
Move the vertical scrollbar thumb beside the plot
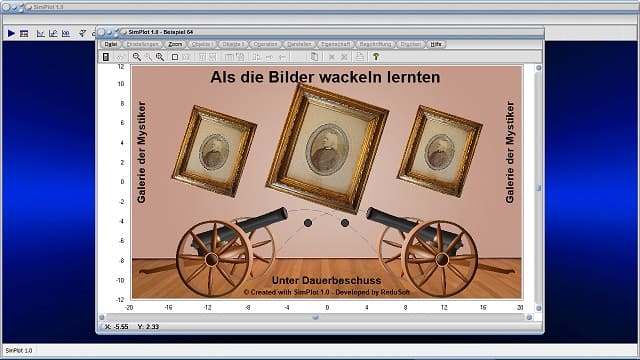(x=538, y=188)
